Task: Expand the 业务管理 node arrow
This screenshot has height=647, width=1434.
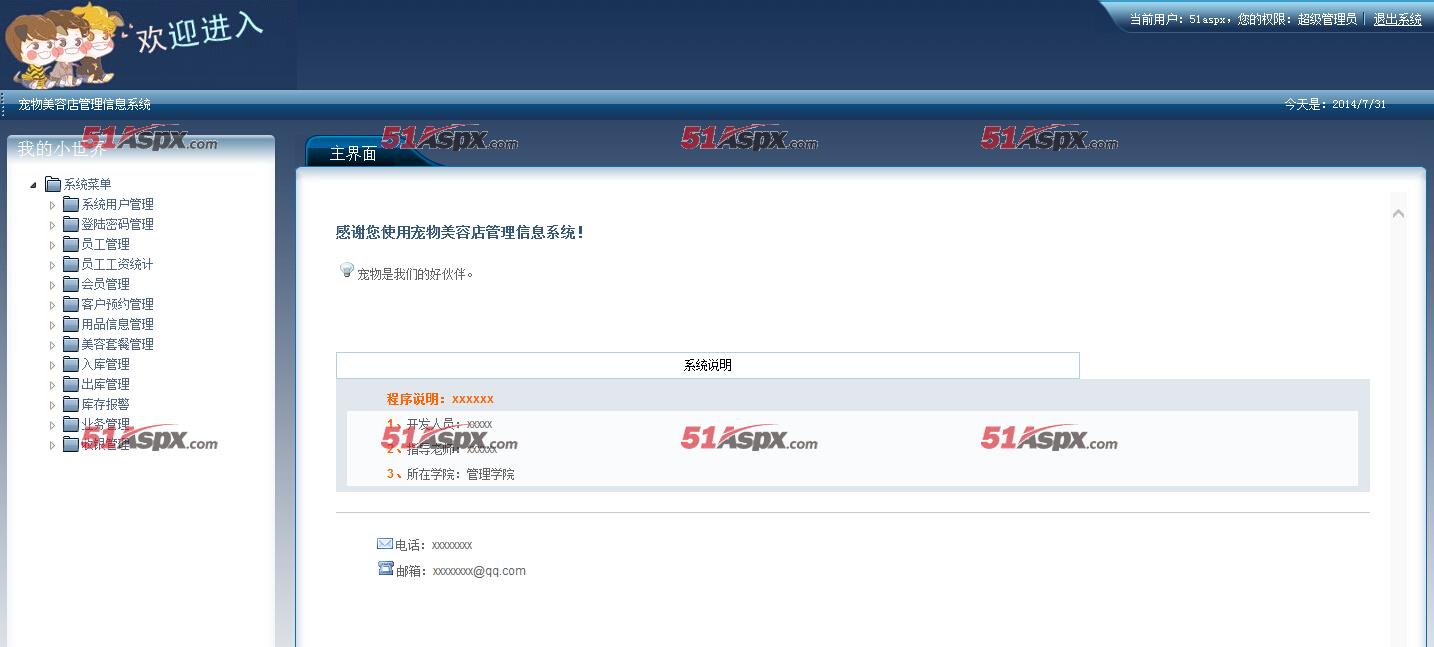Action: point(53,425)
